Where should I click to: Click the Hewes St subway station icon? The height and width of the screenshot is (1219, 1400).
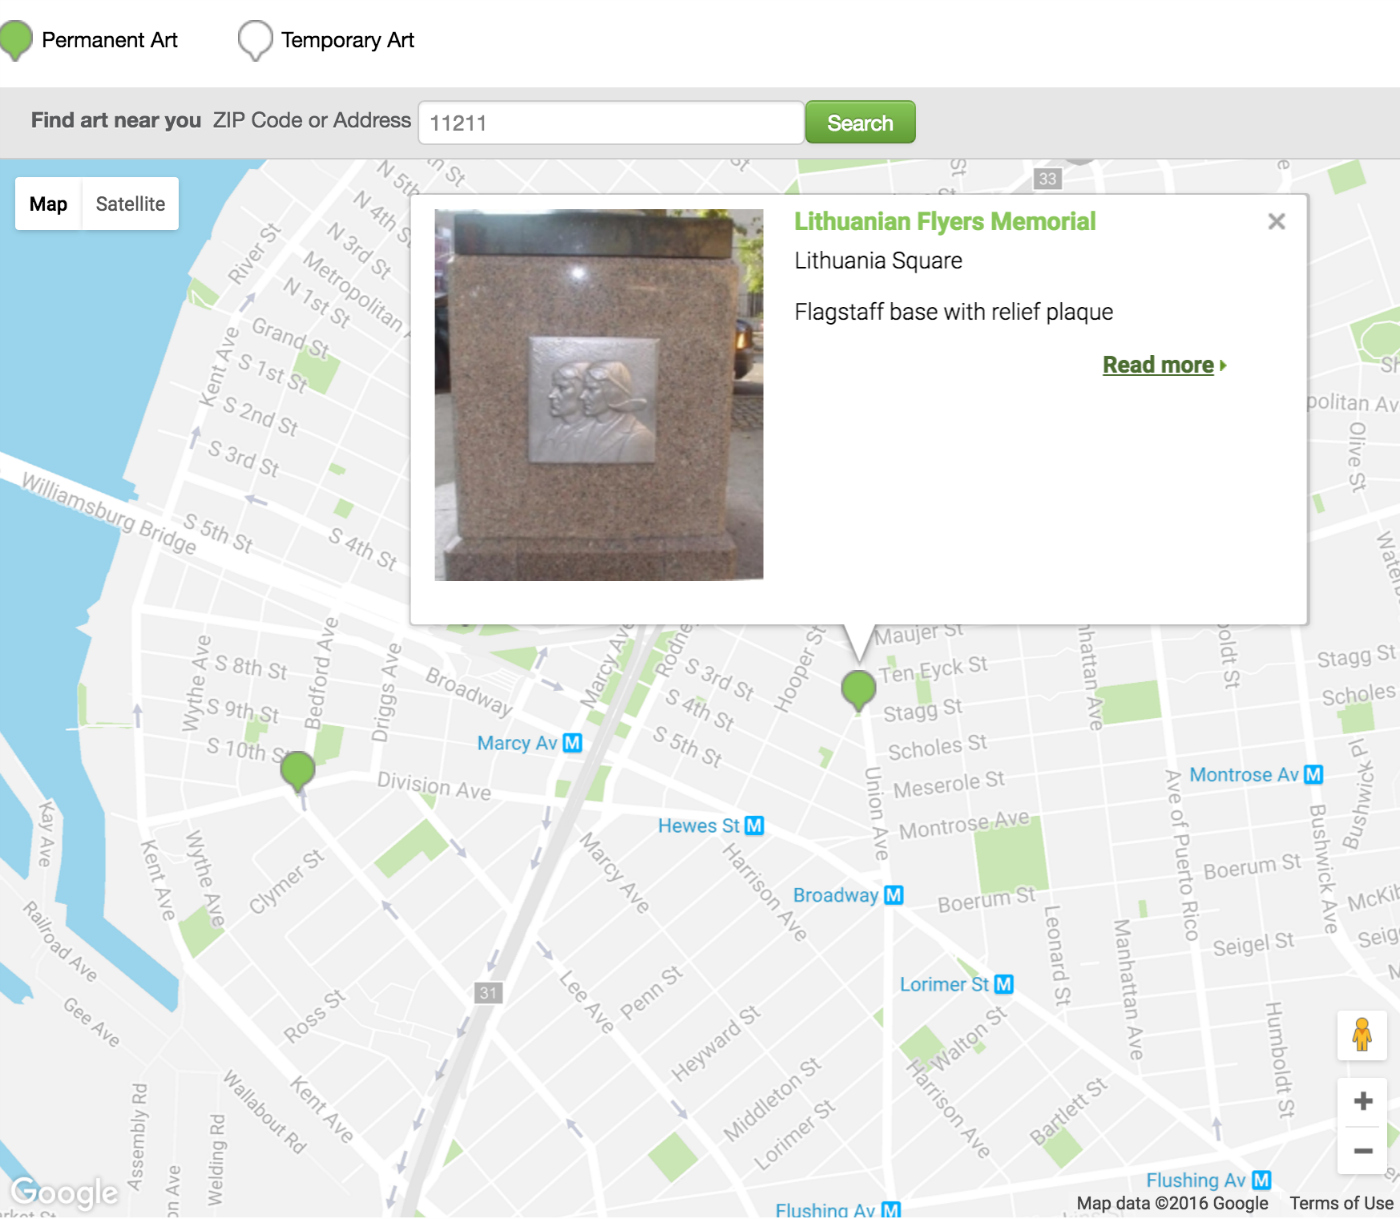click(x=754, y=826)
